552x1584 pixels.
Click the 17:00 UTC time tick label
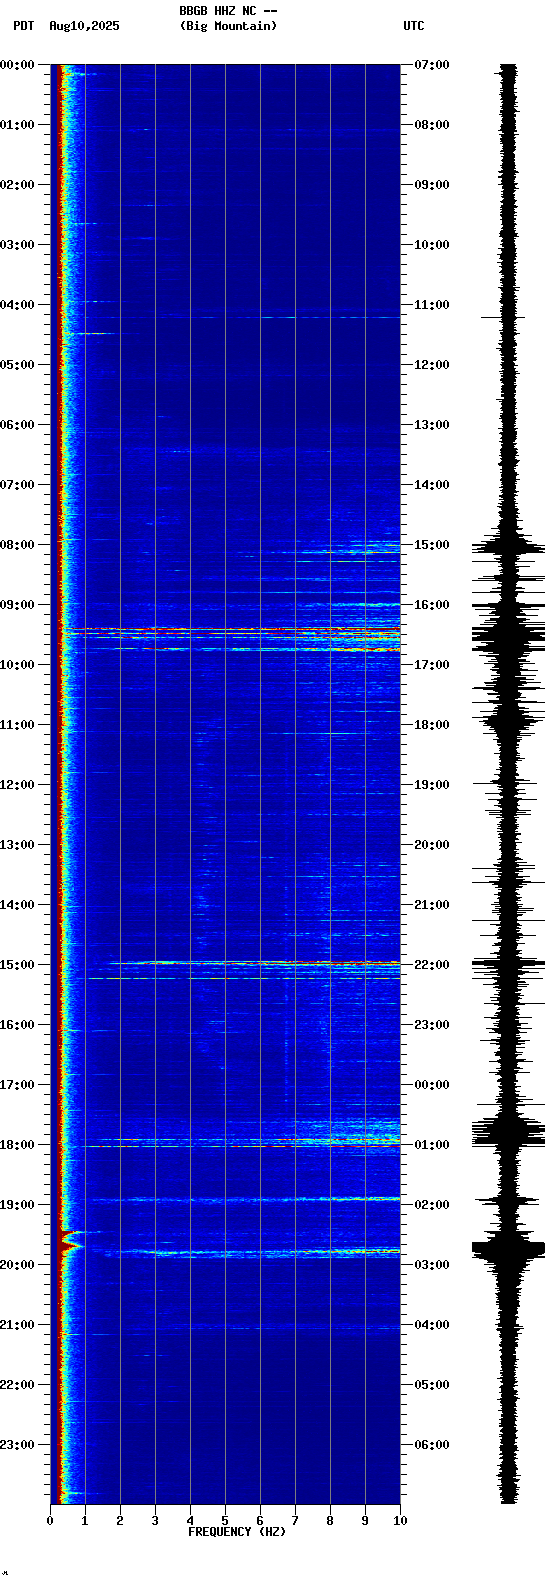click(432, 665)
